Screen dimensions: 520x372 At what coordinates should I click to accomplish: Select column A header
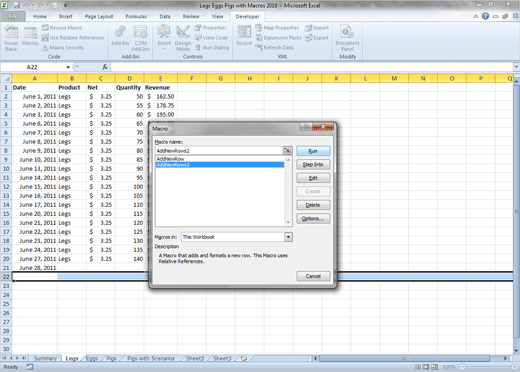coord(35,78)
